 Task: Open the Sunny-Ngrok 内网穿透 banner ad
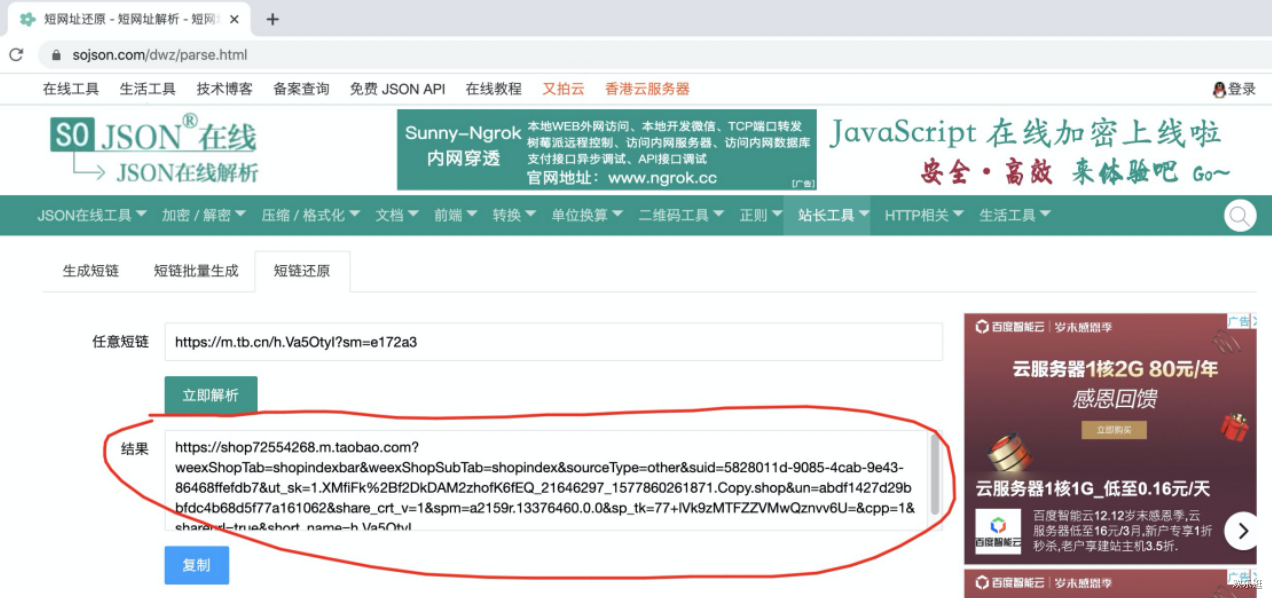607,150
